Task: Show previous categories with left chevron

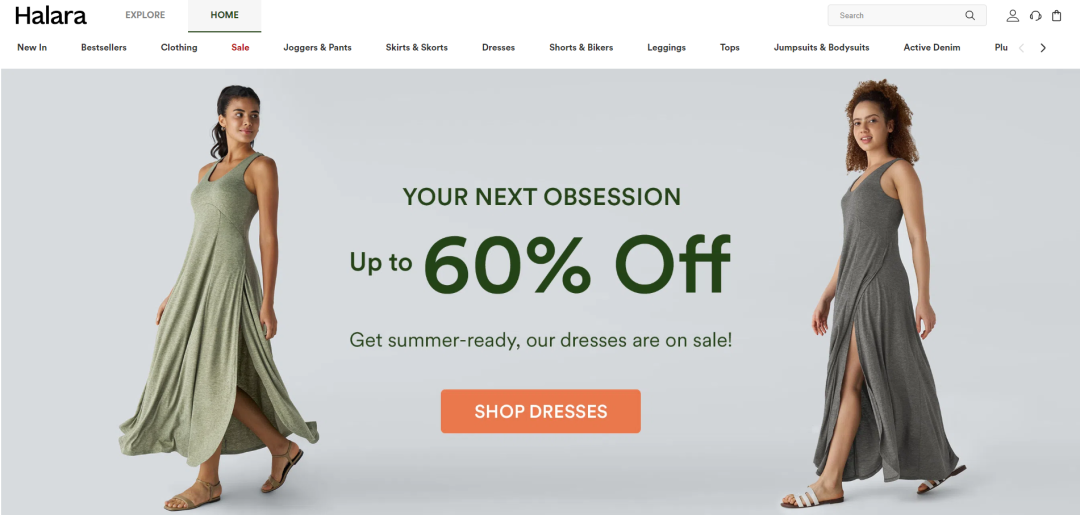Action: [x=1021, y=48]
